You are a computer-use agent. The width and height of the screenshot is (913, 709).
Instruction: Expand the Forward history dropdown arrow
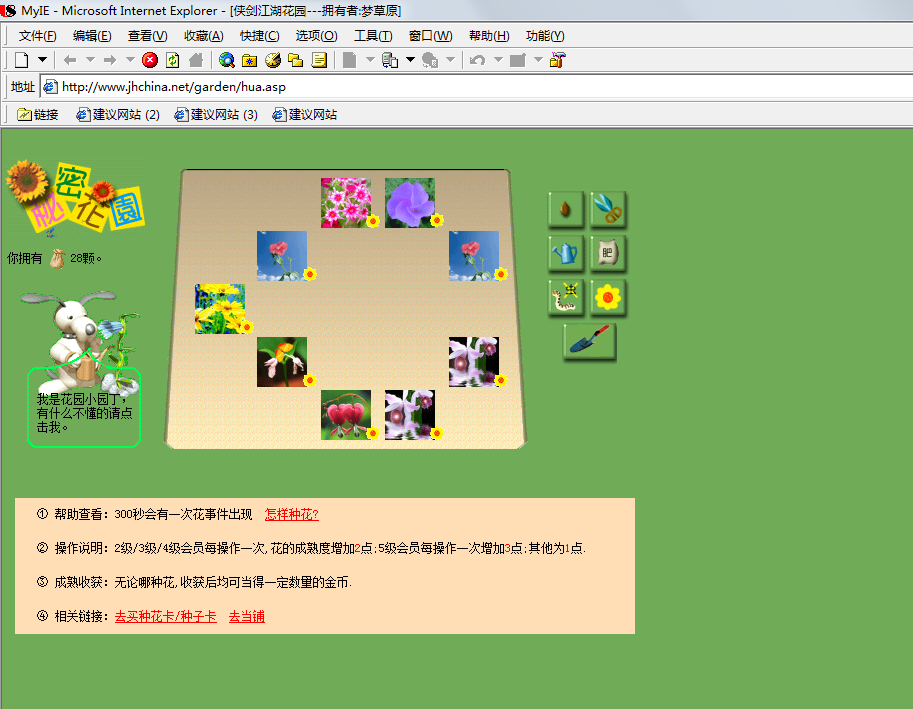coord(130,59)
